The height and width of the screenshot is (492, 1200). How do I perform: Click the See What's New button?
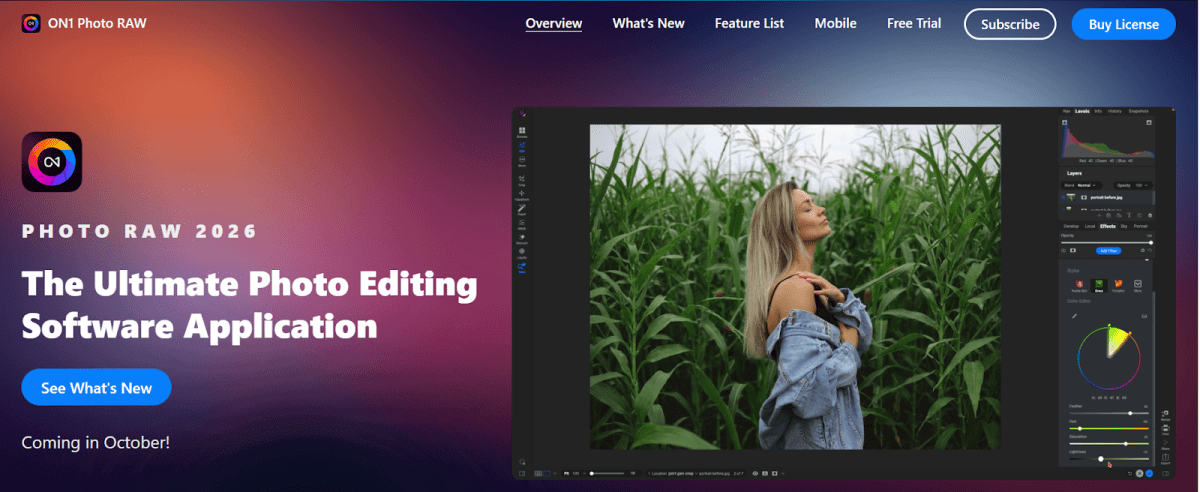pyautogui.click(x=96, y=388)
